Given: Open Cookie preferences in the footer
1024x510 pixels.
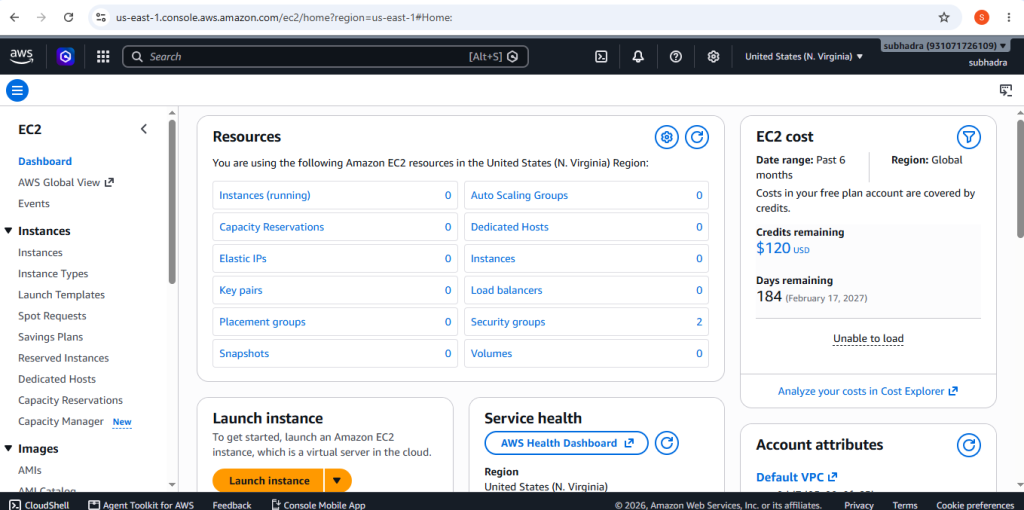Looking at the screenshot, I should click(976, 505).
